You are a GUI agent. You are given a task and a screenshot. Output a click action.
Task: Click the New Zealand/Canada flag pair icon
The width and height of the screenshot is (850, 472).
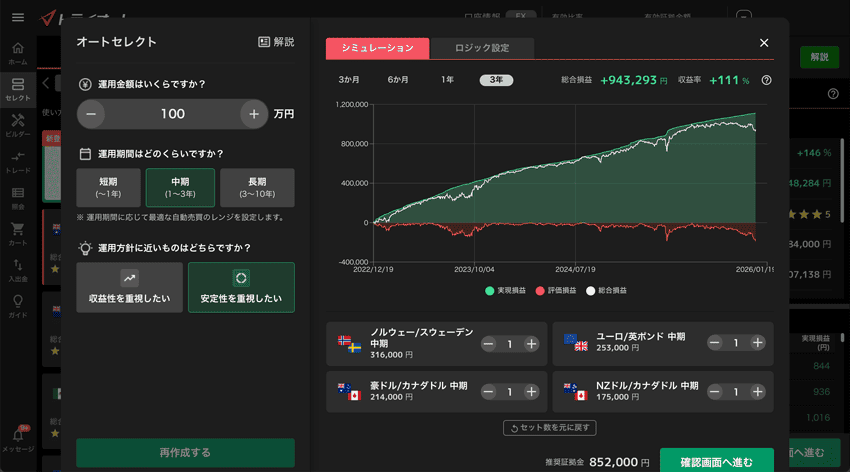[576, 392]
